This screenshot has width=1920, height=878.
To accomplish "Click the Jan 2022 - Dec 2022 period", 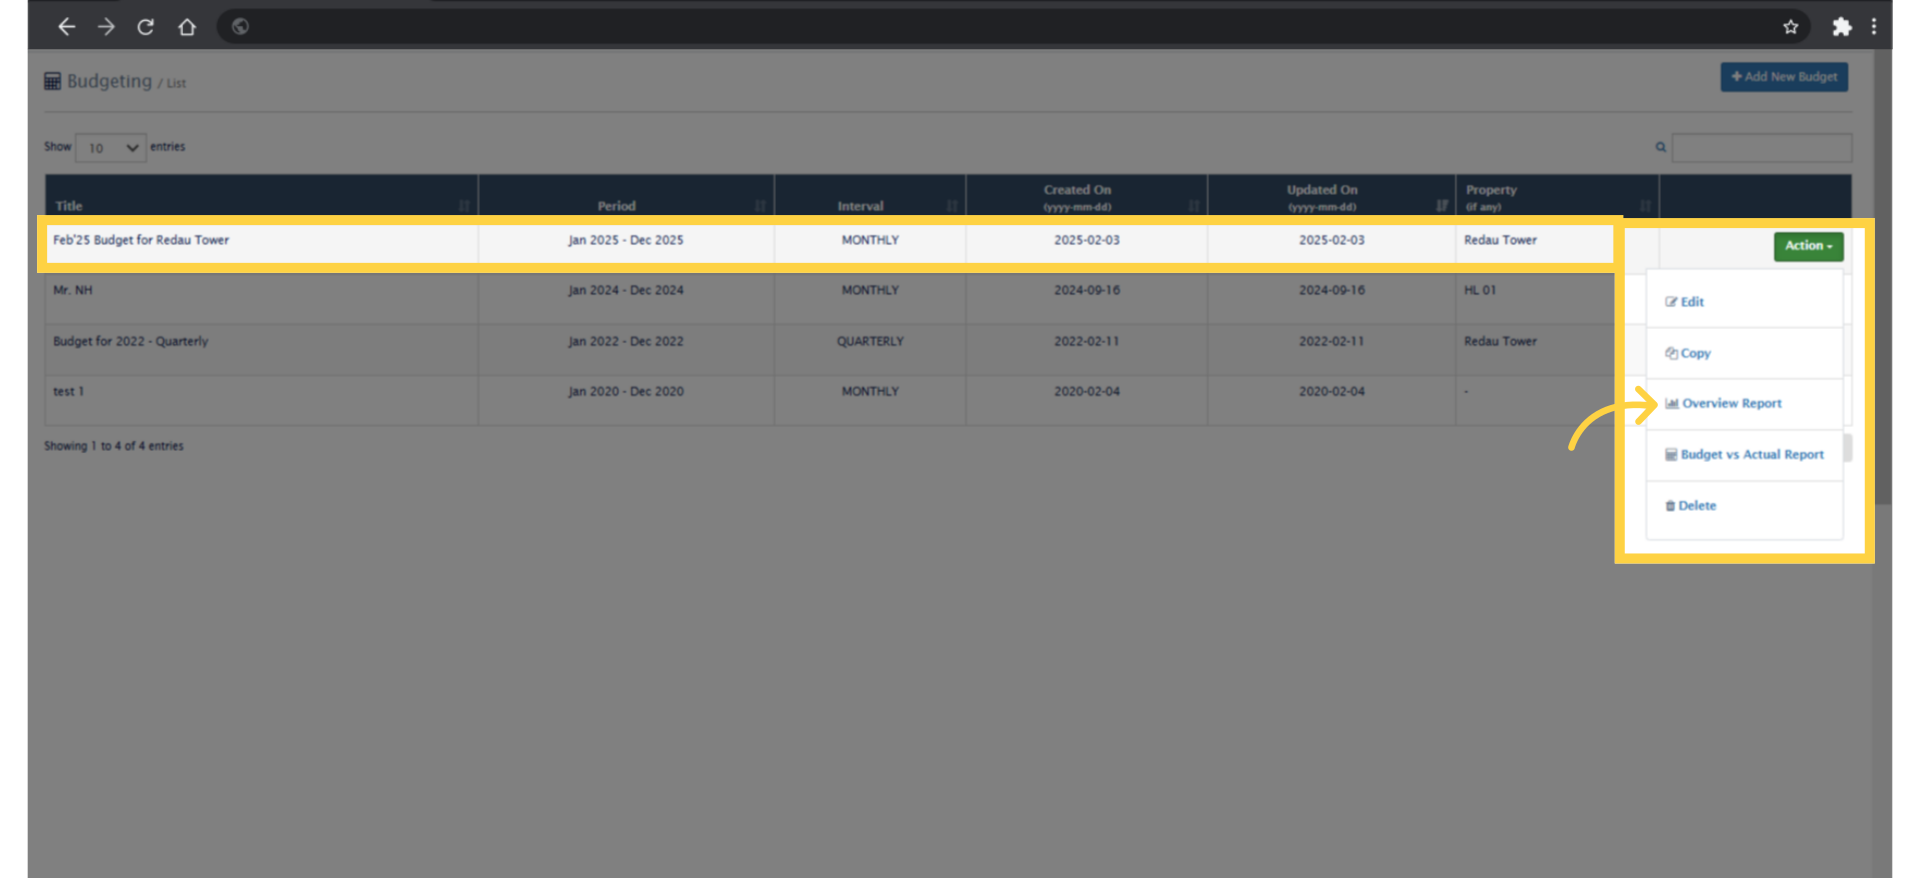I will [626, 341].
